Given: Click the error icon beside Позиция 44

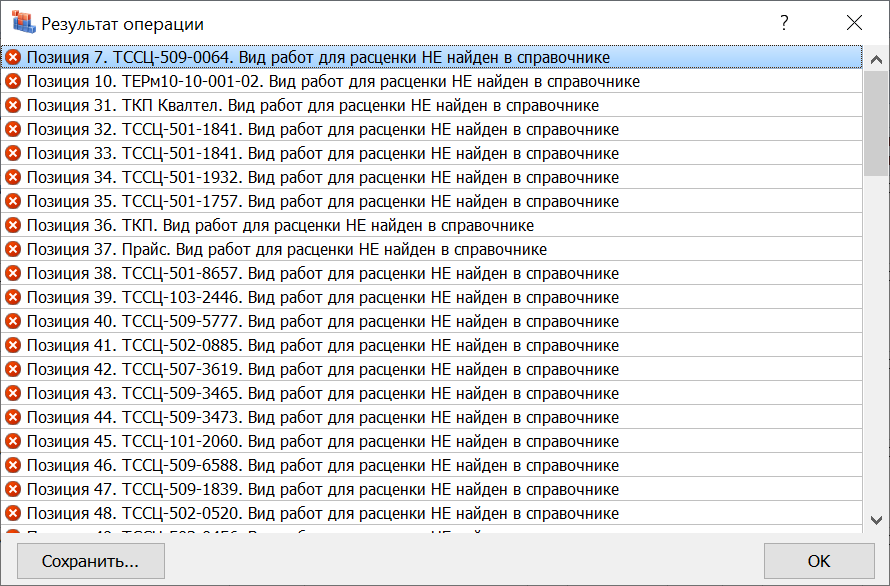Looking at the screenshot, I should (x=13, y=417).
